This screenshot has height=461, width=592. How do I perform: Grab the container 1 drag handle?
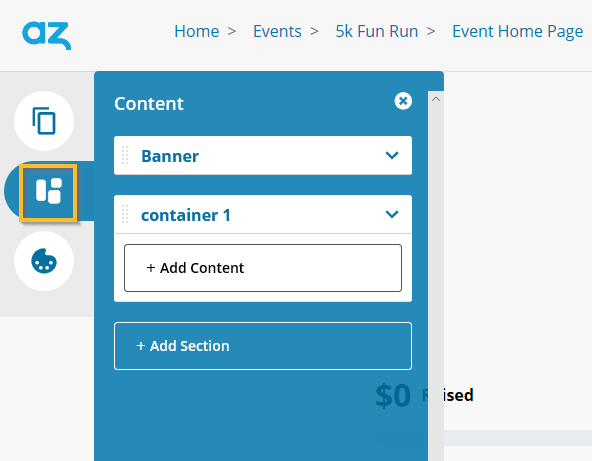click(125, 214)
